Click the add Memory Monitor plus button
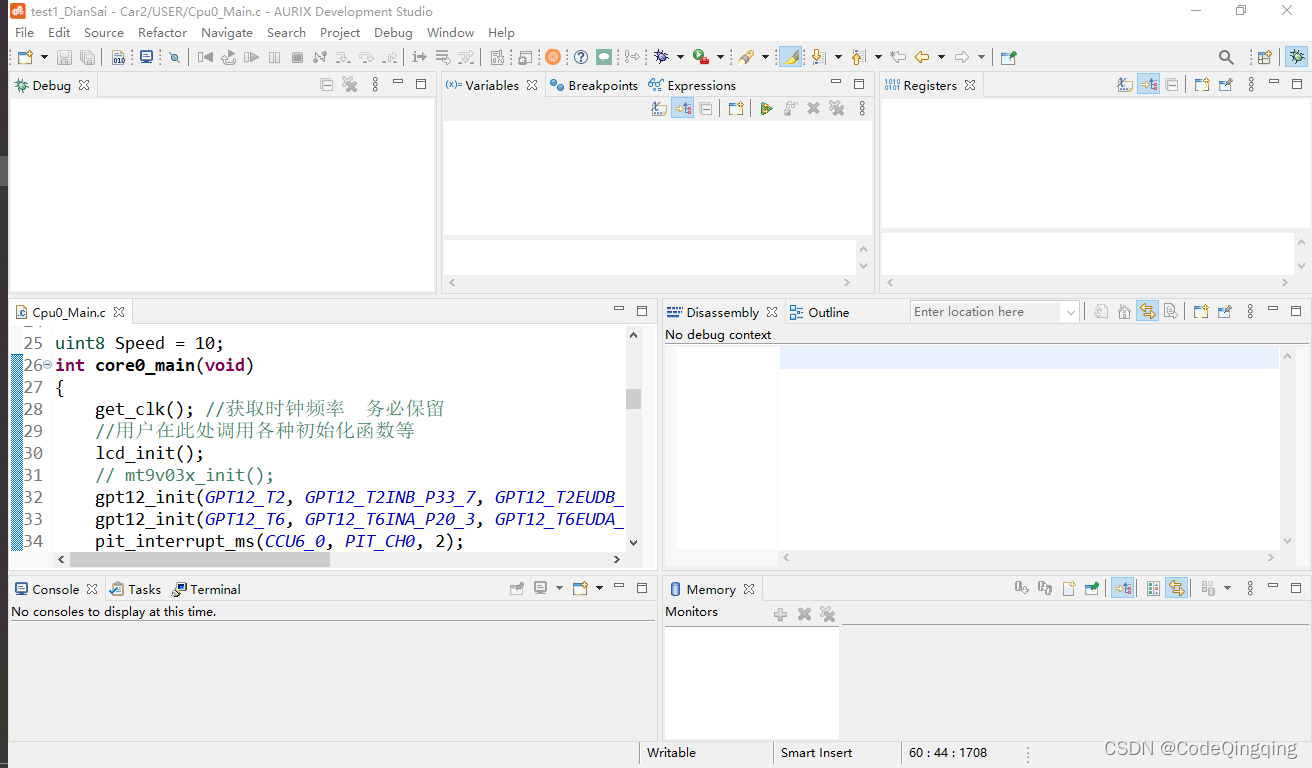The height and width of the screenshot is (768, 1312). click(x=780, y=613)
